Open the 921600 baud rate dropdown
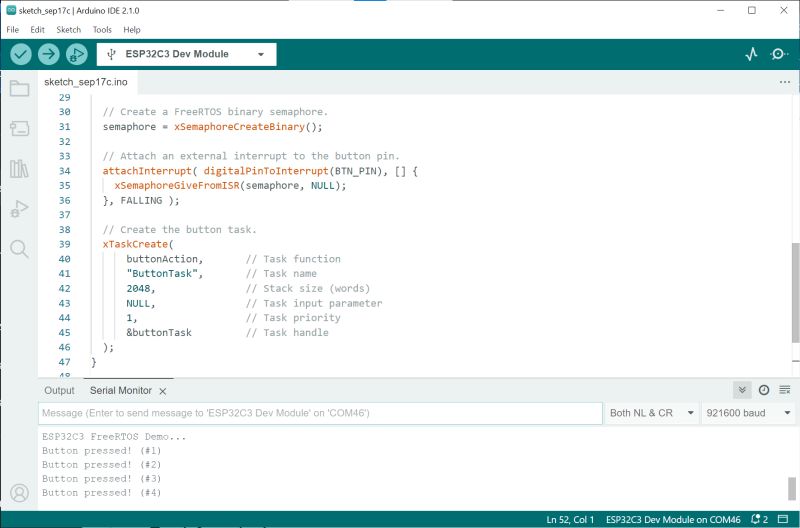The width and height of the screenshot is (800, 528). pos(748,413)
